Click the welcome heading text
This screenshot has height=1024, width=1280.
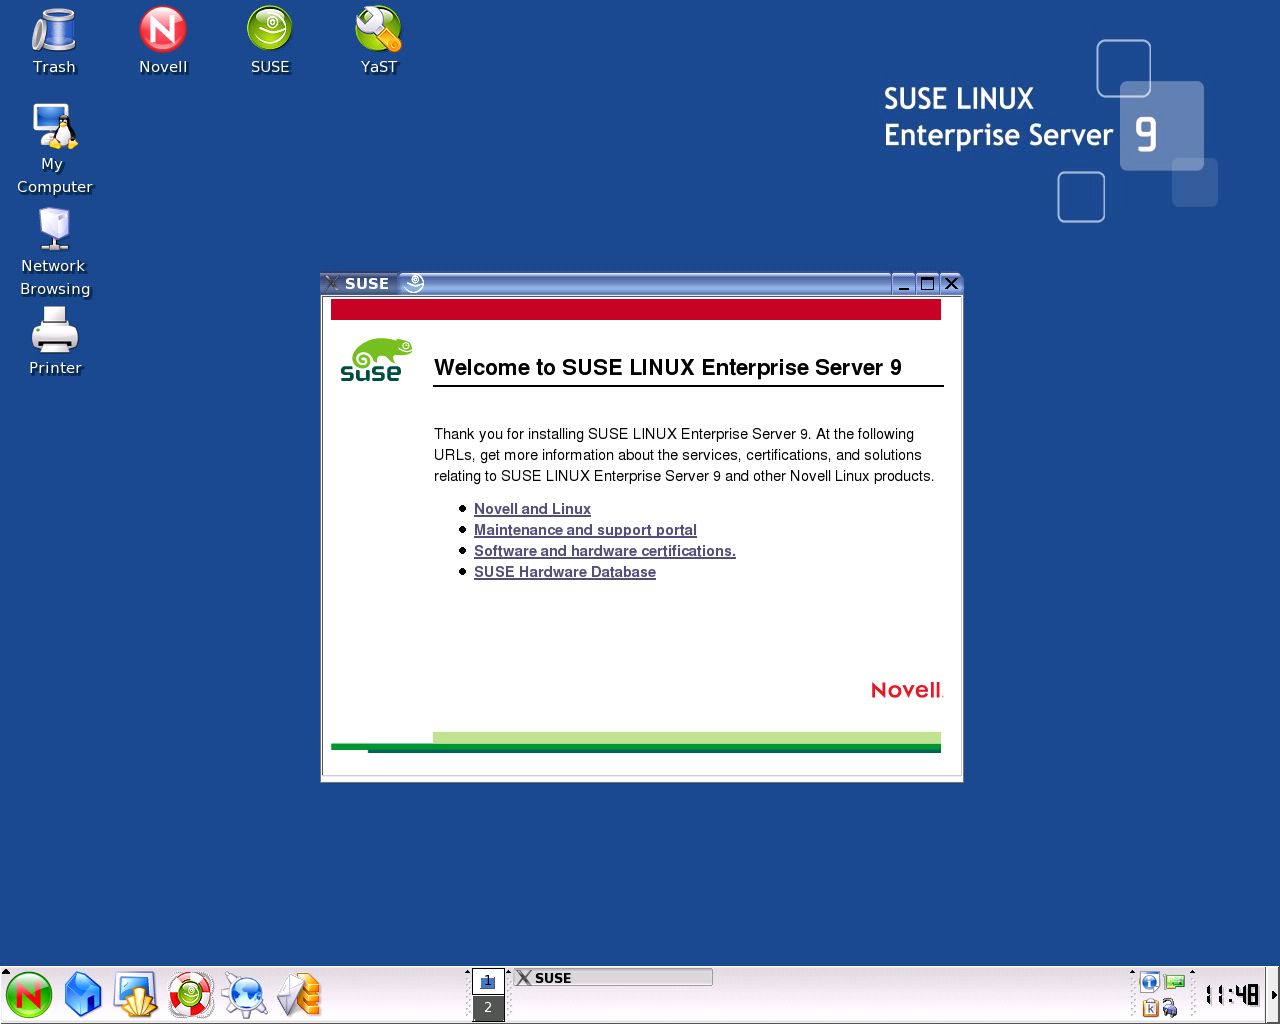(x=668, y=367)
